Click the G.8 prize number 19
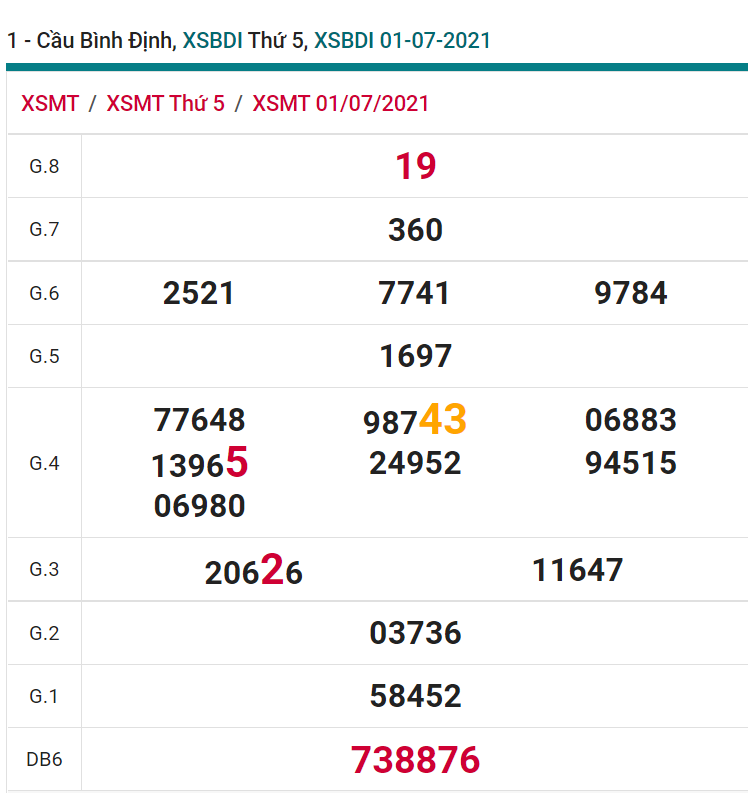Image resolution: width=748 pixels, height=793 pixels. click(415, 166)
